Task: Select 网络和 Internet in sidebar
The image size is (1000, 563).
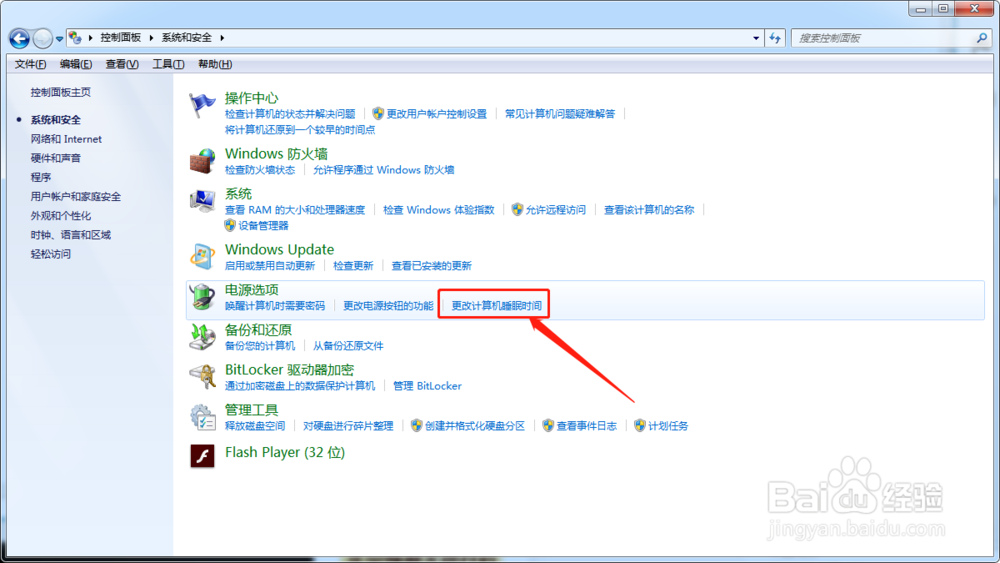Action: (x=66, y=139)
